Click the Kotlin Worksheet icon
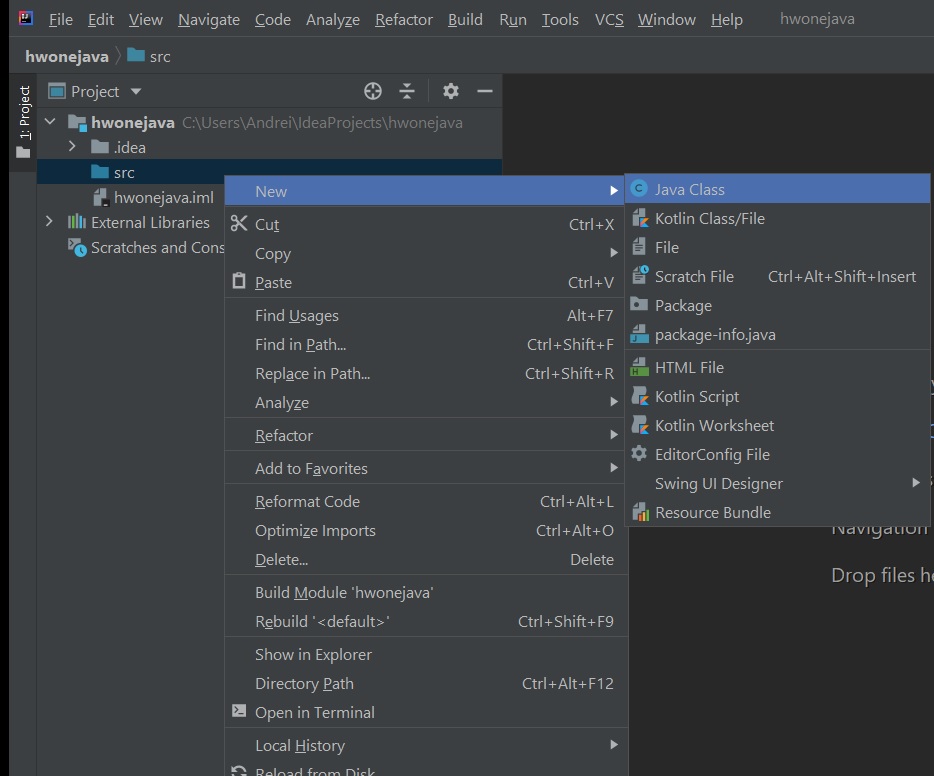The image size is (934, 776). point(640,425)
